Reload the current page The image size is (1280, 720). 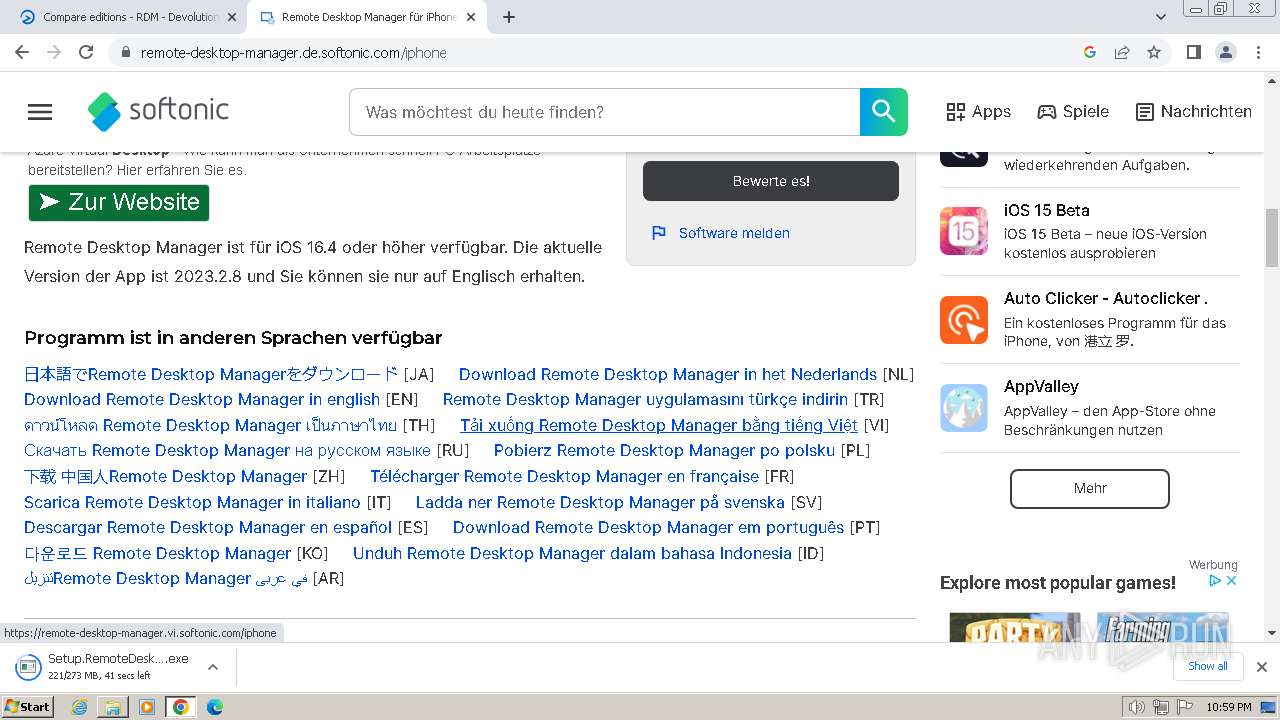[x=86, y=52]
